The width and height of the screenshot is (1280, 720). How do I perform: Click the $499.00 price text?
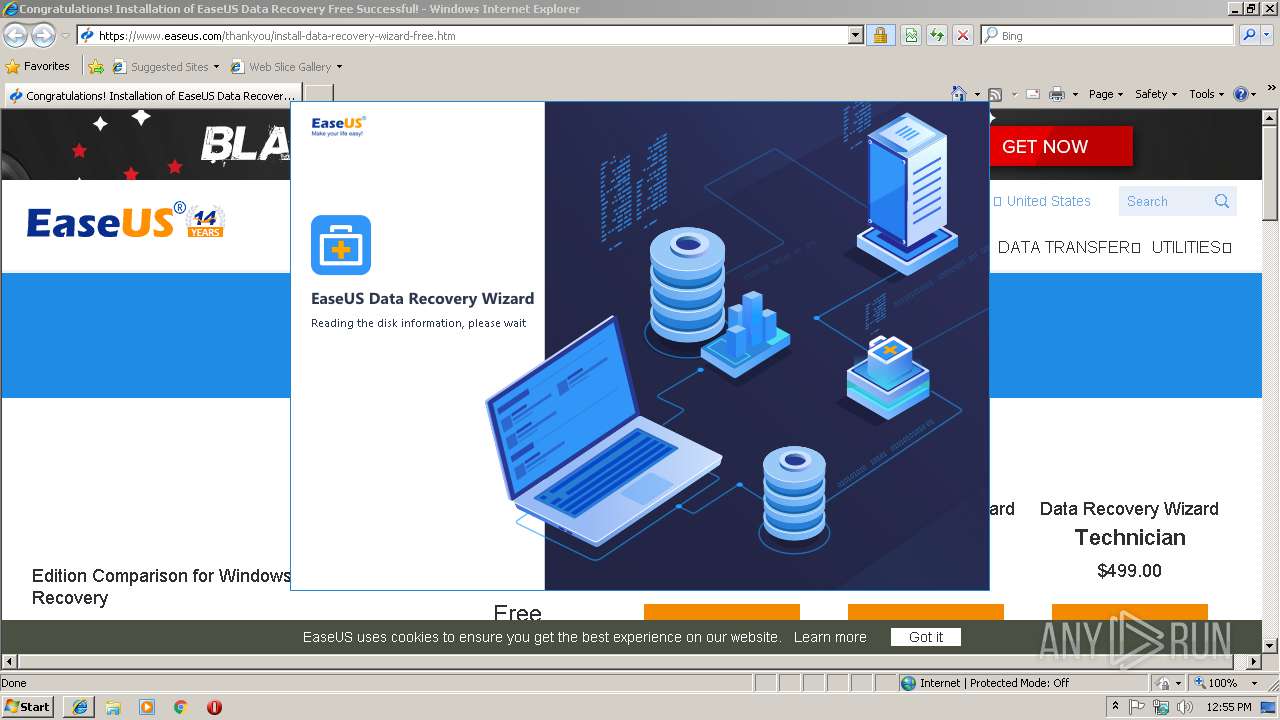[x=1129, y=571]
